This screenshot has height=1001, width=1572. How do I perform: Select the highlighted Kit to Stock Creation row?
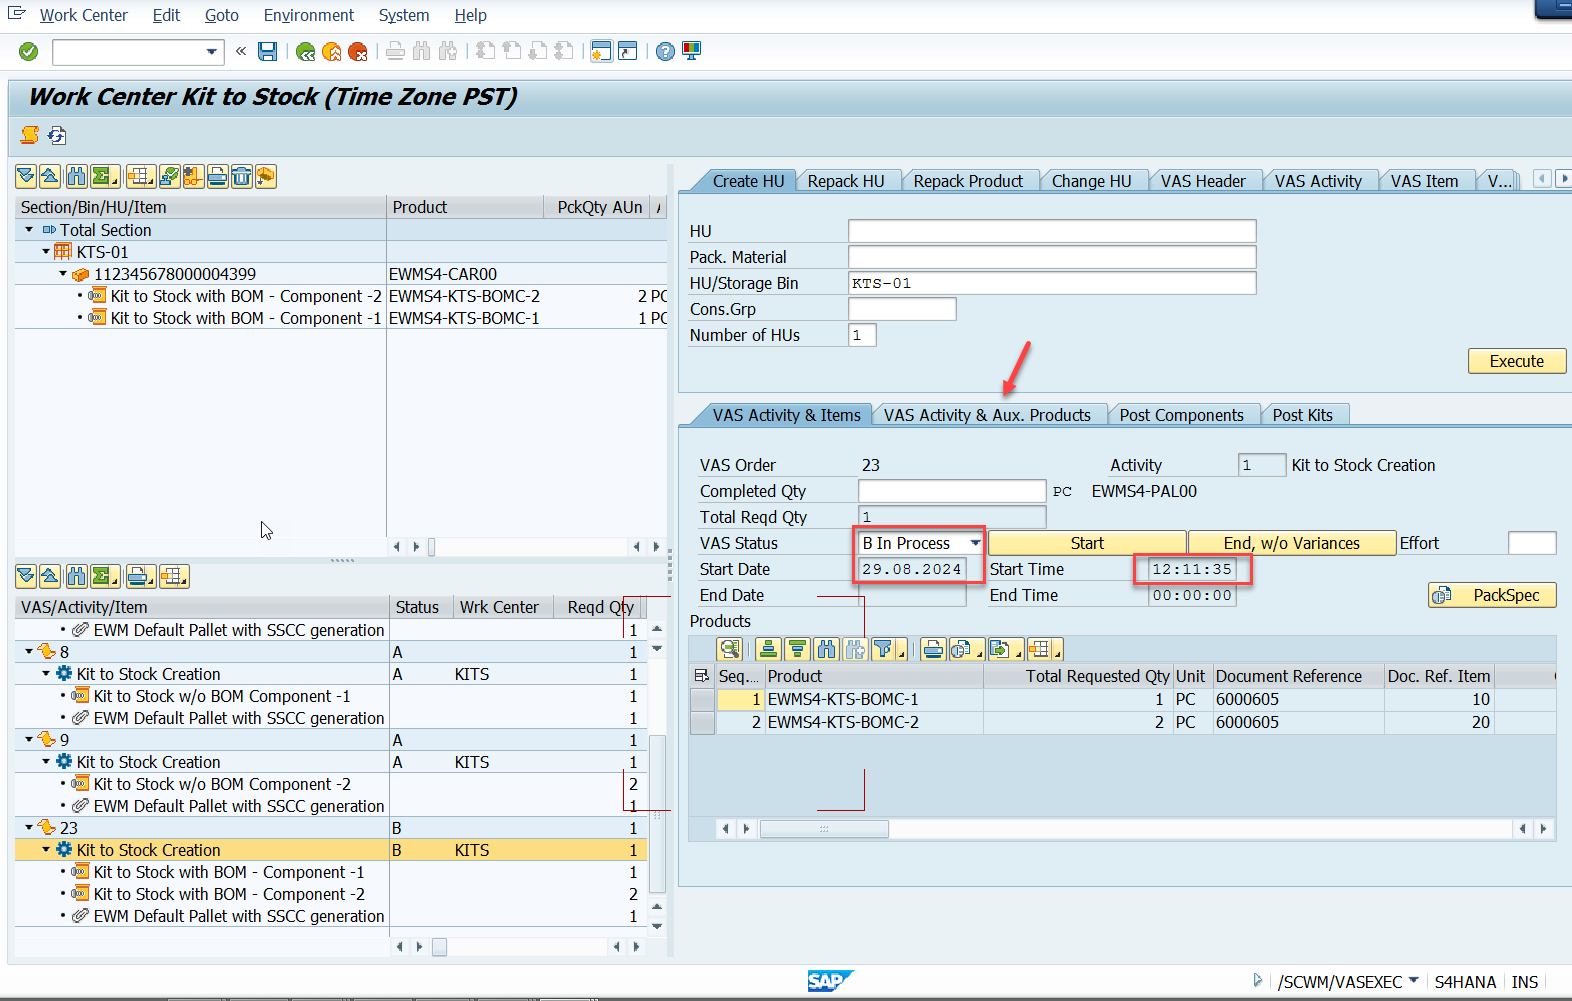pyautogui.click(x=332, y=850)
